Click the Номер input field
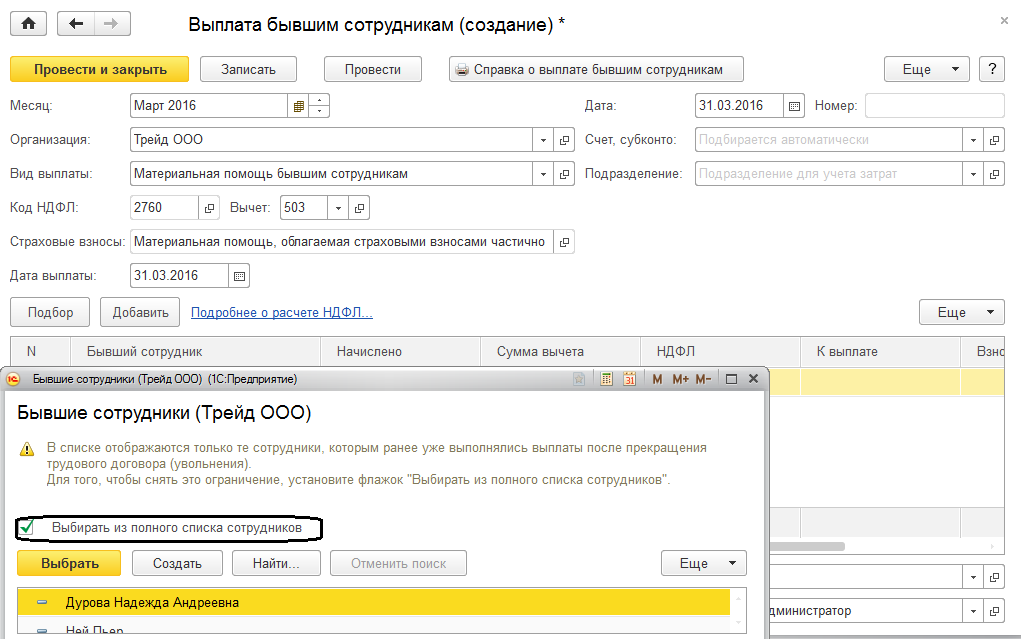 pyautogui.click(x=934, y=106)
